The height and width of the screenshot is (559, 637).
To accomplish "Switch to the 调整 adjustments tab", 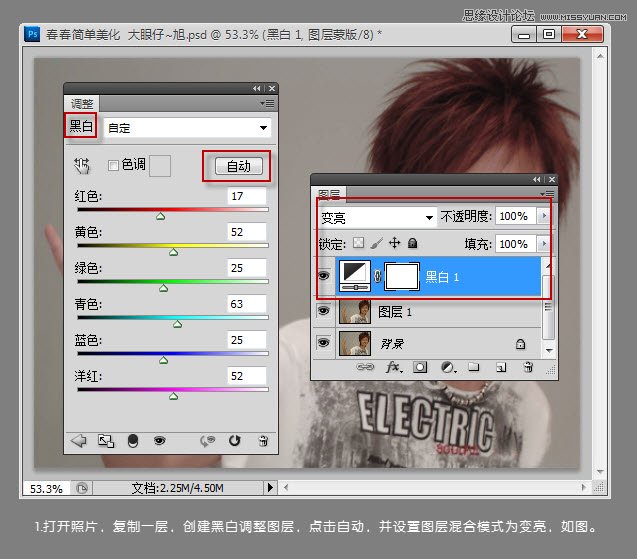I will click(81, 103).
